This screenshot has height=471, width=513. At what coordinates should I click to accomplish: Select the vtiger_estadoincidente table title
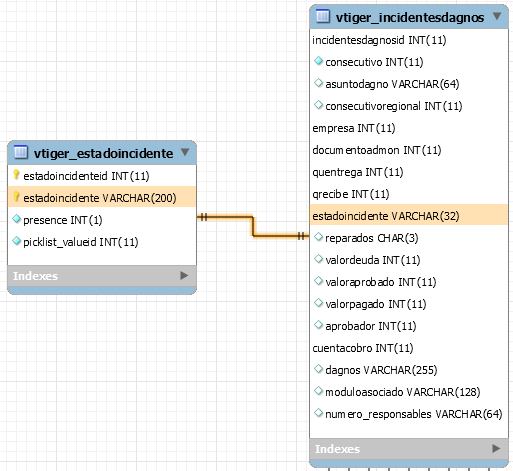(103, 153)
